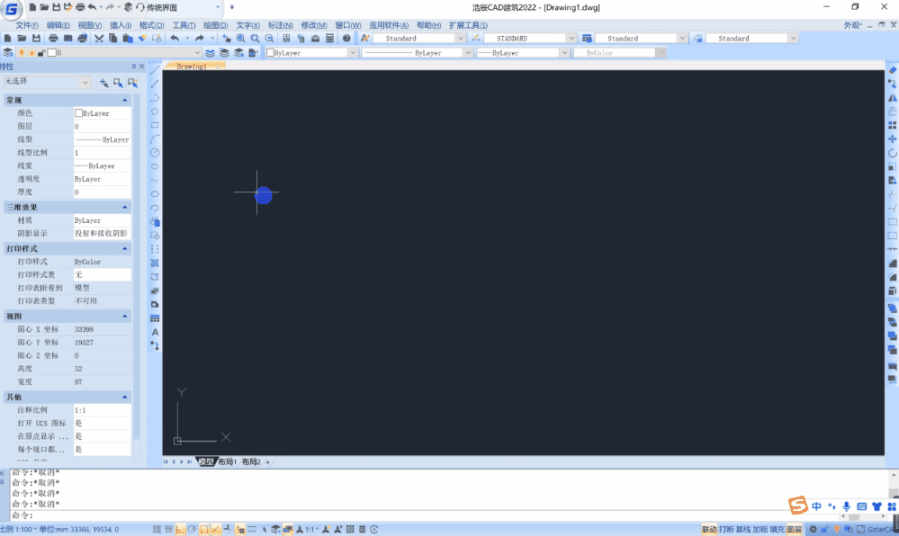Viewport: 899px width, 536px height.
Task: Toggle snap mode in status bar
Action: [157, 529]
